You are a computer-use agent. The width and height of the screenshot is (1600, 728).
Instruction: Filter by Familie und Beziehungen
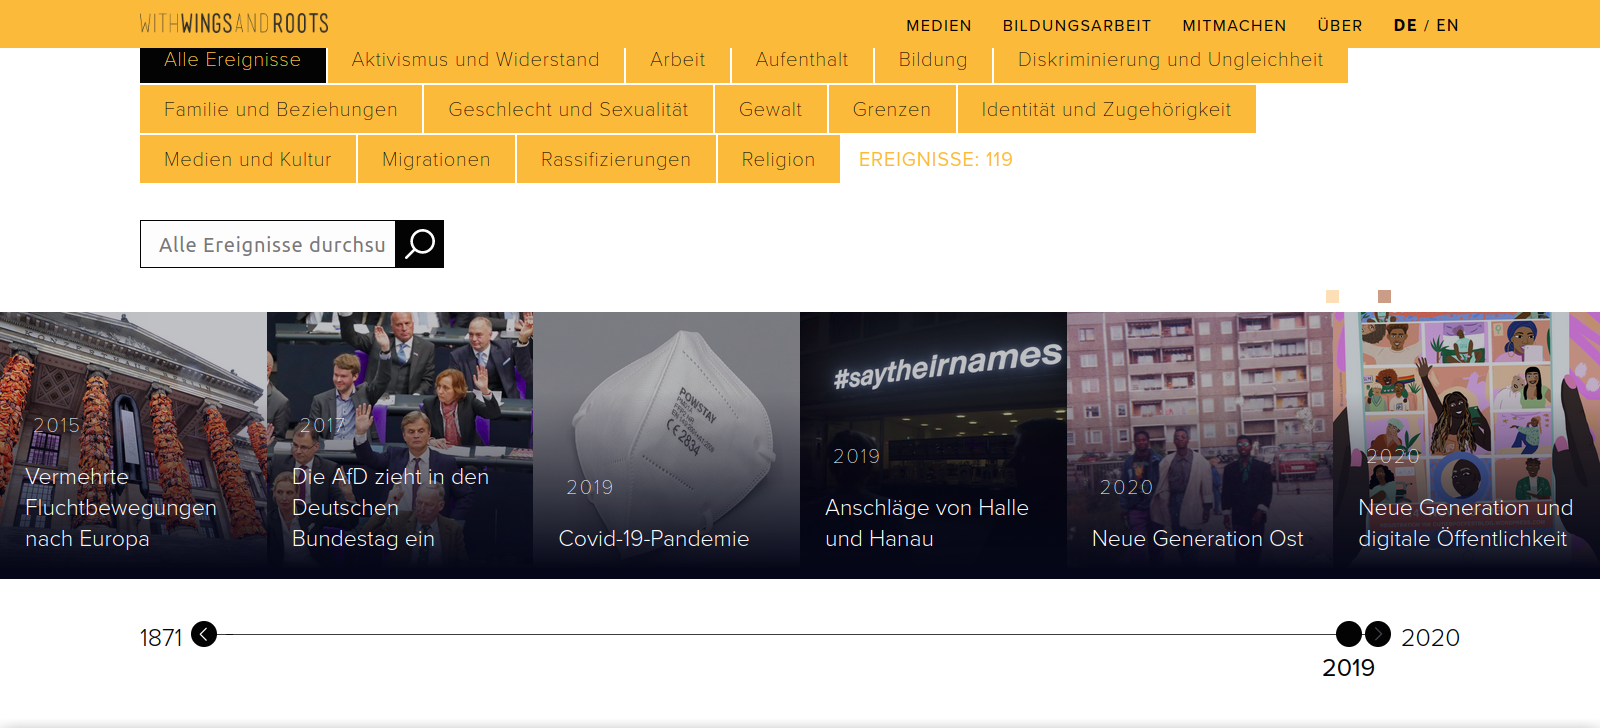click(x=281, y=109)
